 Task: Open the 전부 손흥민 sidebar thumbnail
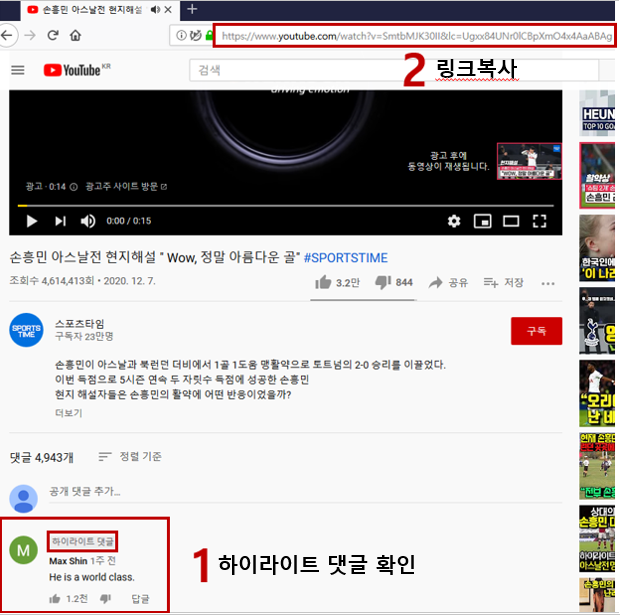597,466
